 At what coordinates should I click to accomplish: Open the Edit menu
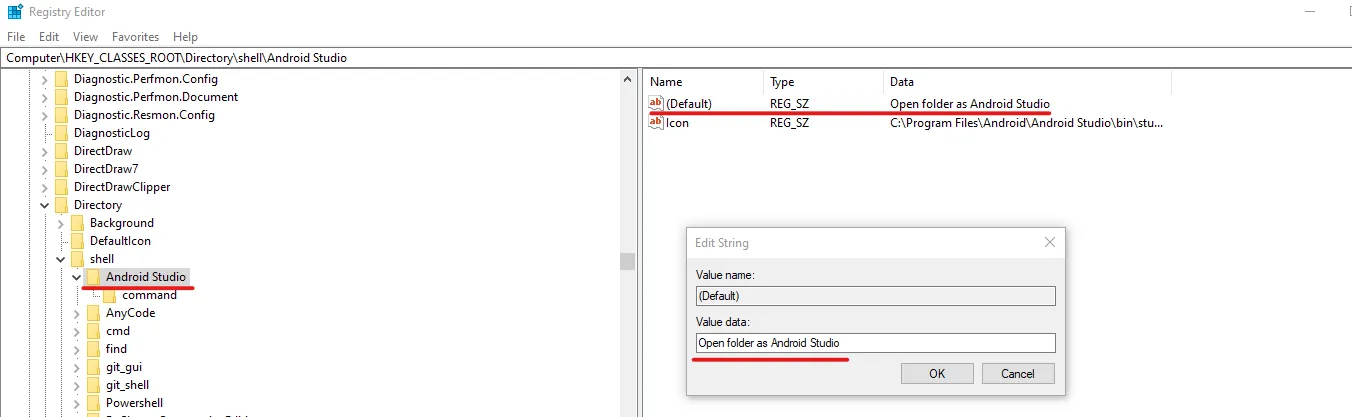click(49, 36)
